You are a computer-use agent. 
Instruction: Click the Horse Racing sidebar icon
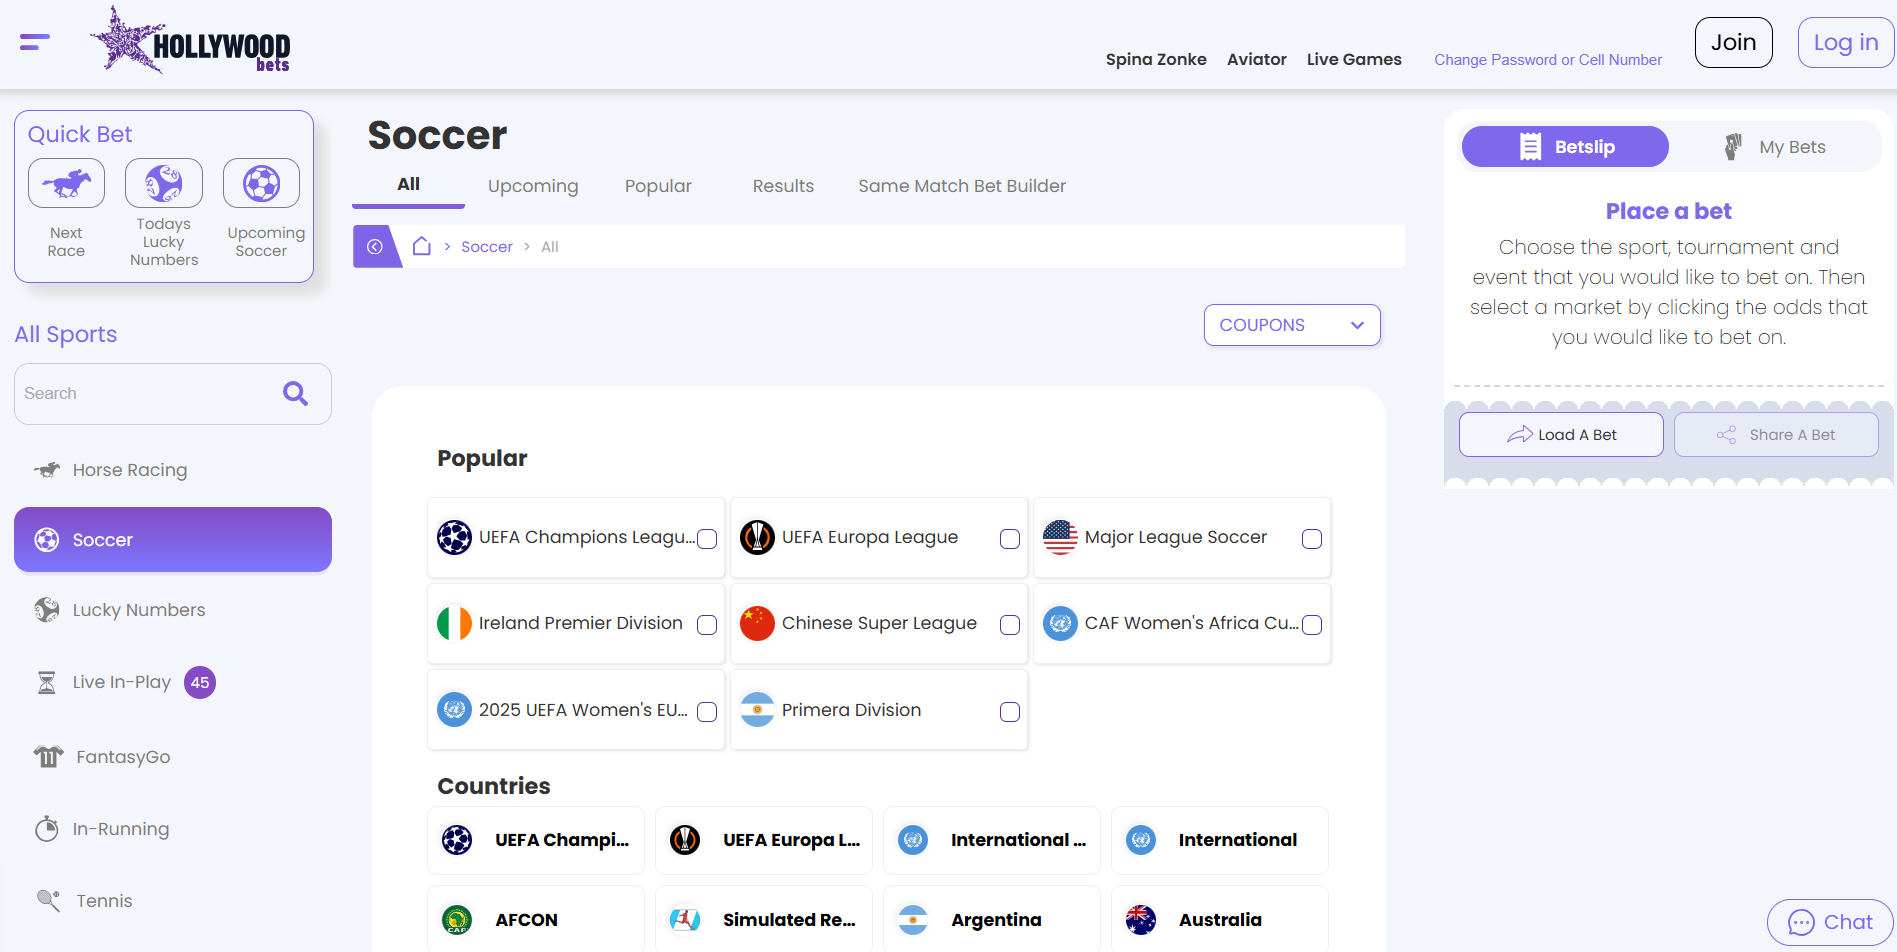click(47, 469)
